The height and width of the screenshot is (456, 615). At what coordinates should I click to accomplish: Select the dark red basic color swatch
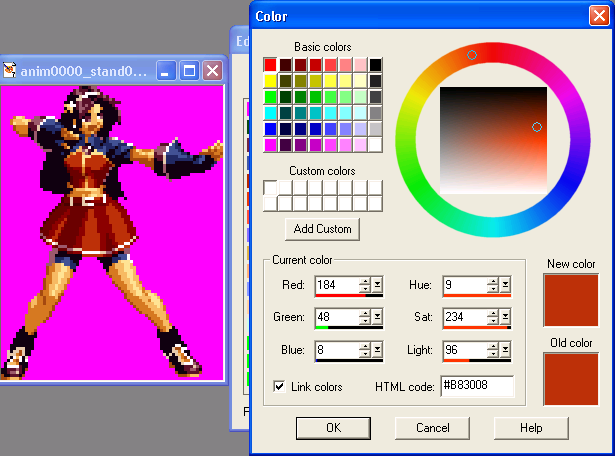[x=300, y=65]
